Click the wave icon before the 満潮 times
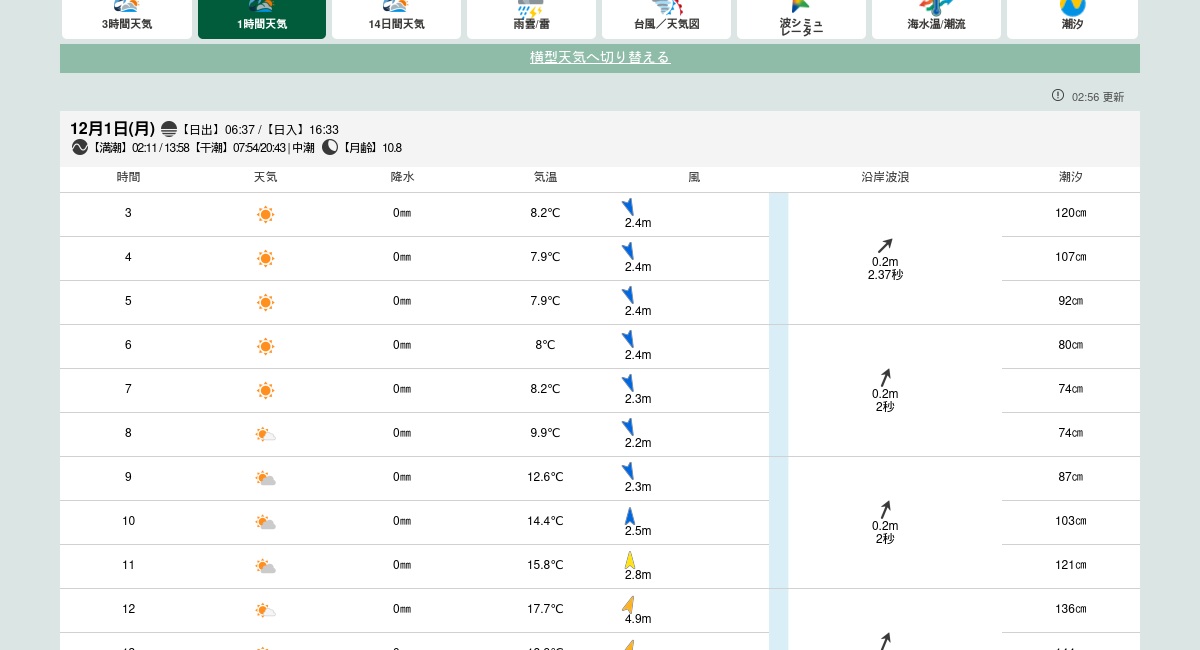Image resolution: width=1200 pixels, height=650 pixels. [x=80, y=147]
